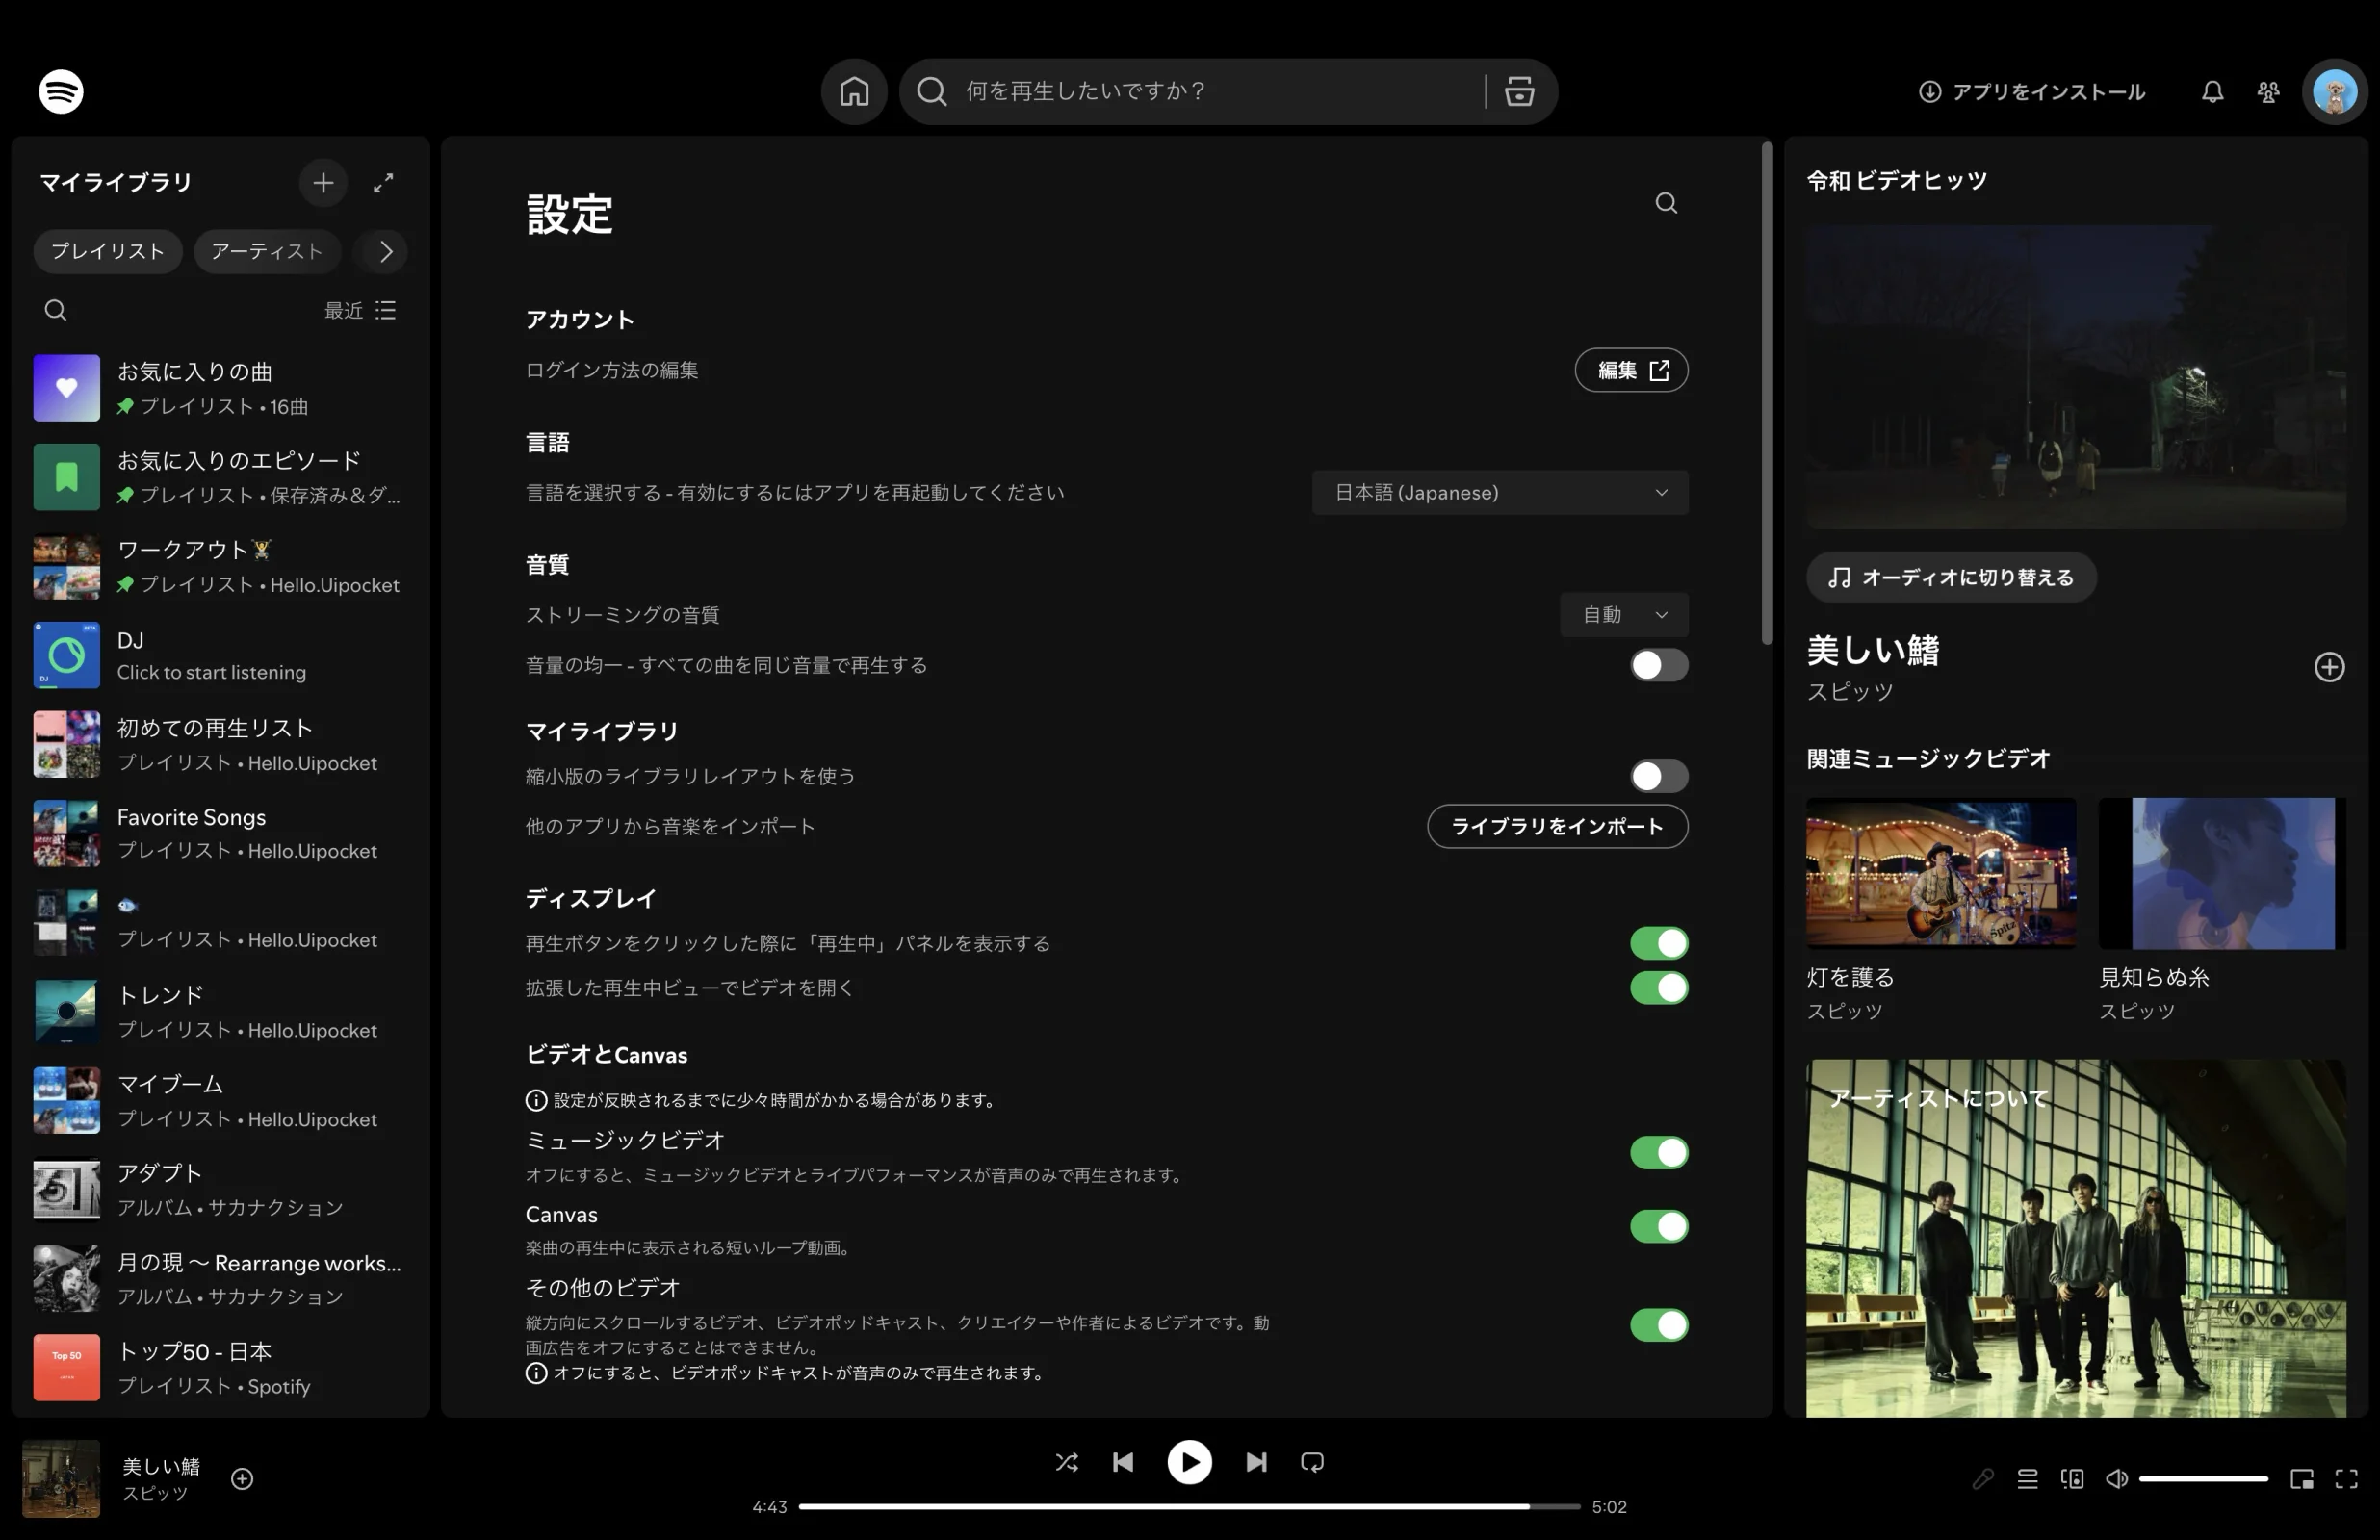2380x1540 pixels.
Task: Skip to next track
Action: coord(1256,1462)
